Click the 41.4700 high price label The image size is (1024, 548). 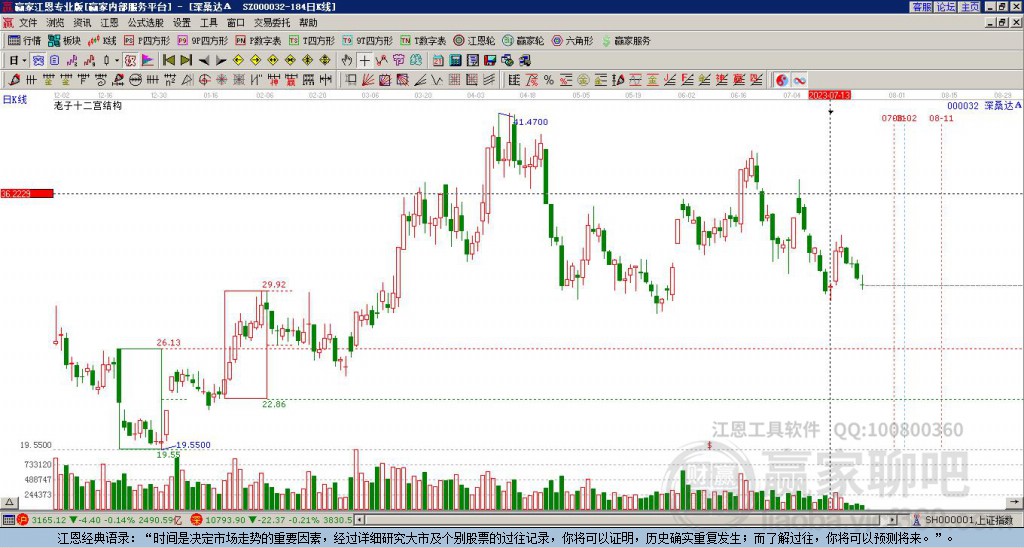click(531, 122)
